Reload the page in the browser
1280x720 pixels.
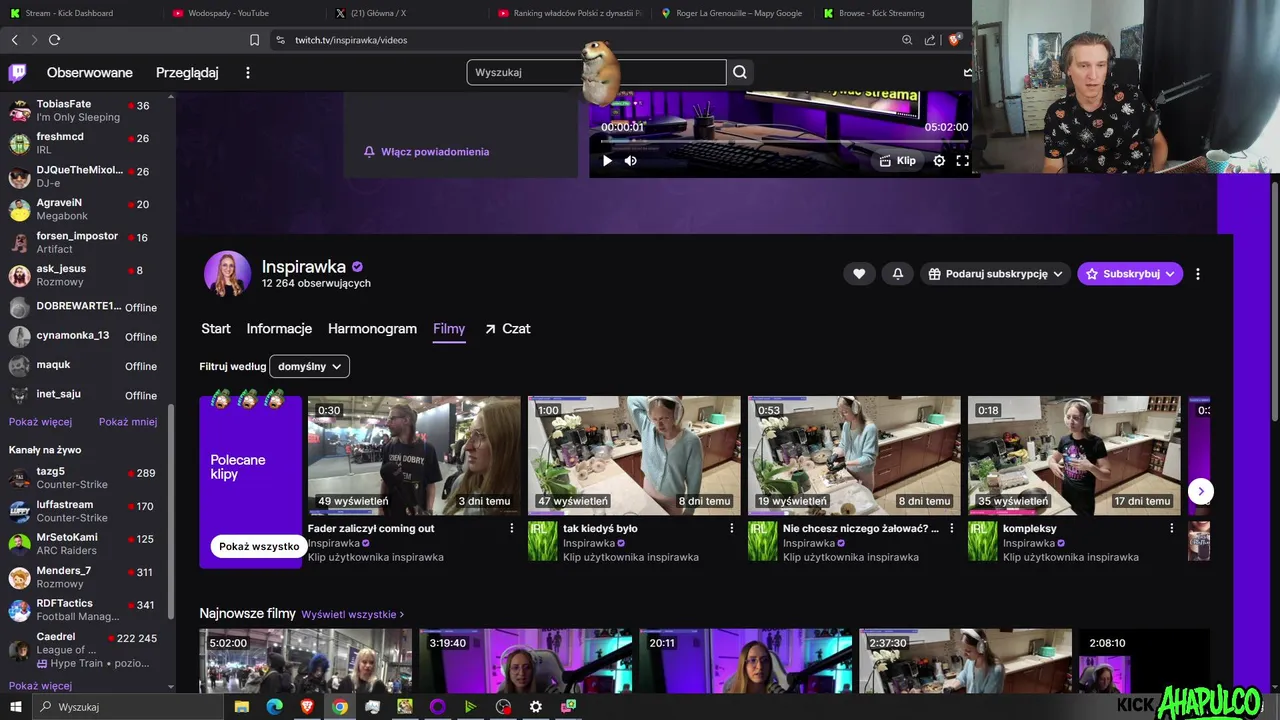coord(54,40)
